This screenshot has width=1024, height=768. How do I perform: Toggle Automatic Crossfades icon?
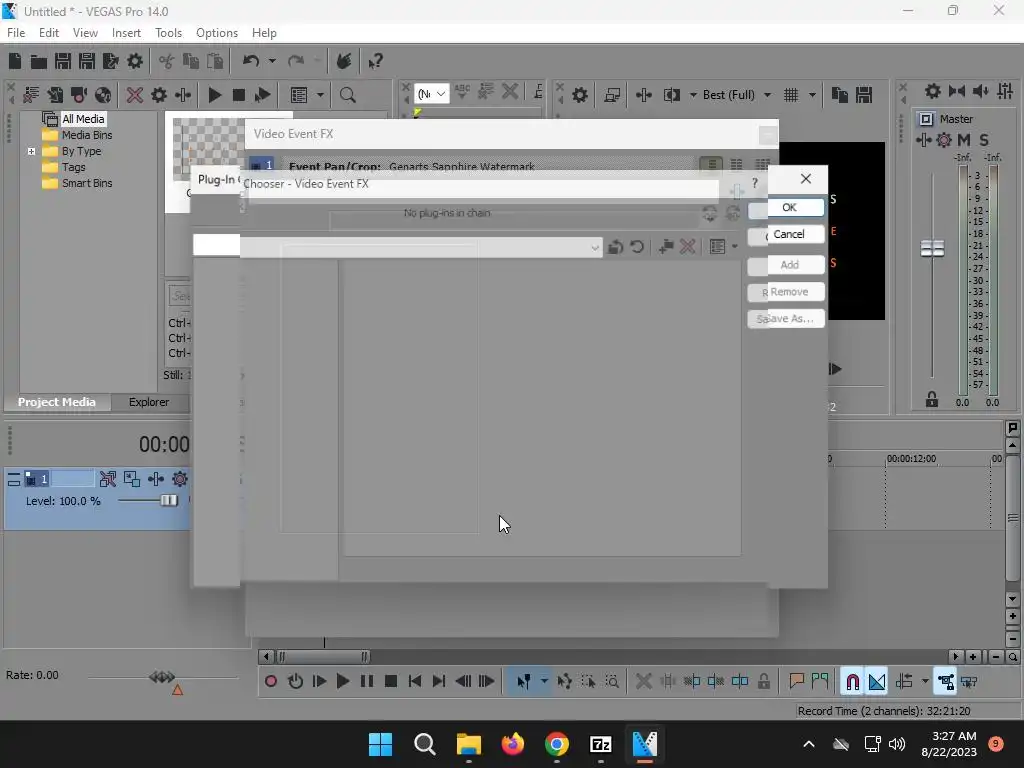point(877,682)
